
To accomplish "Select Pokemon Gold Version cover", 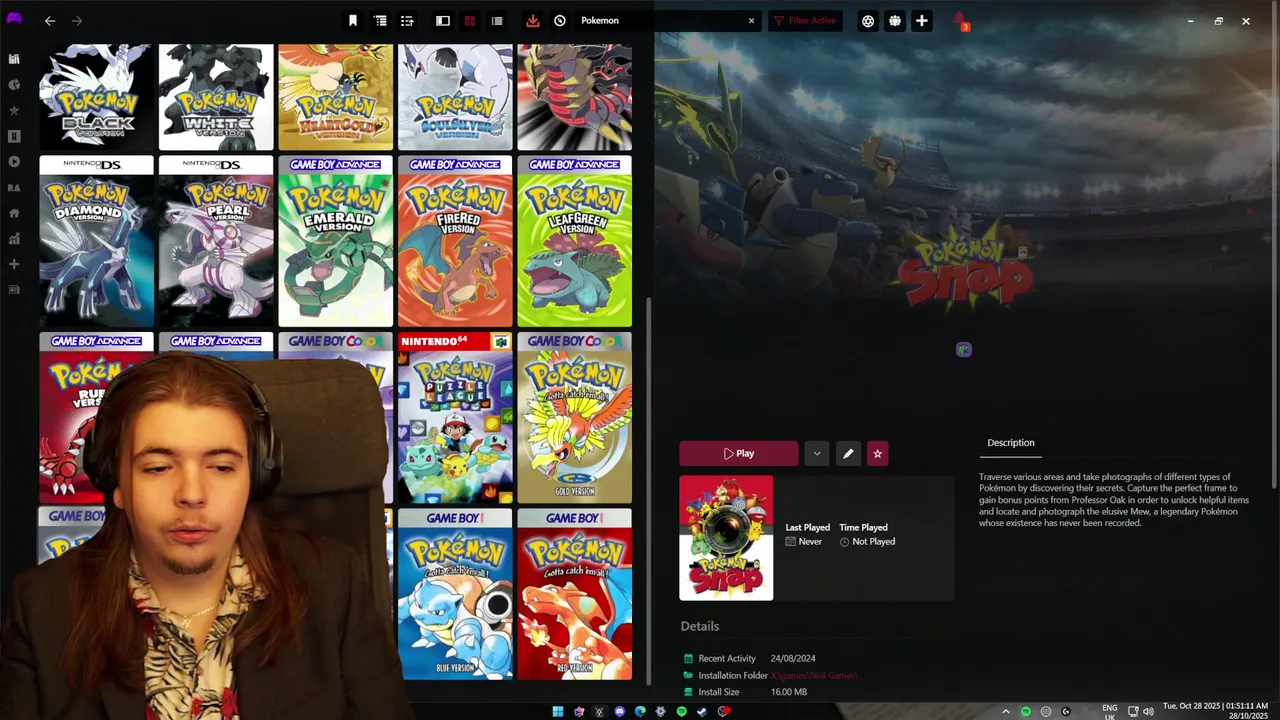I will point(575,418).
